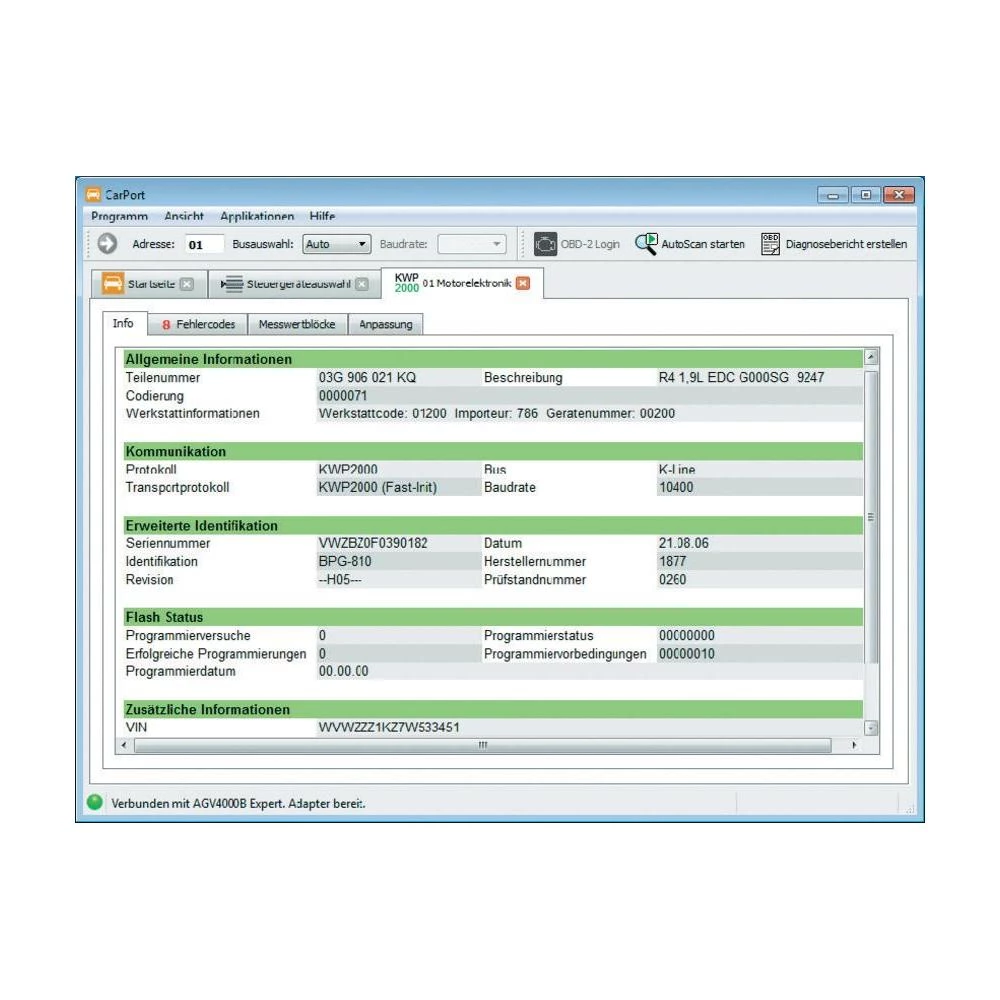Close the Steuergeräteauswahl tab
Viewport: 1000px width, 1000px height.
(x=362, y=284)
